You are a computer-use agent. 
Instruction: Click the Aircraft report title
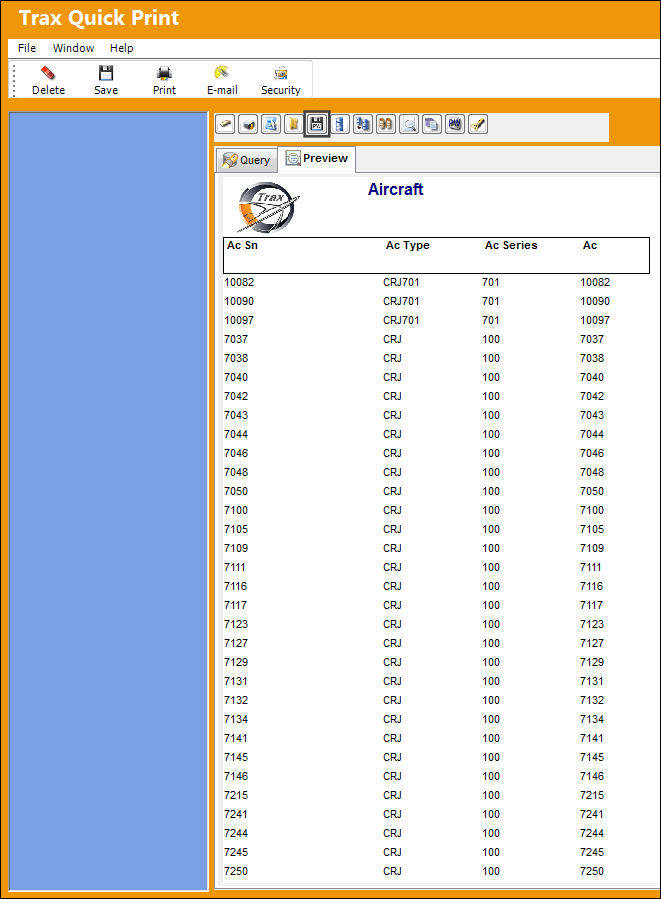click(396, 189)
